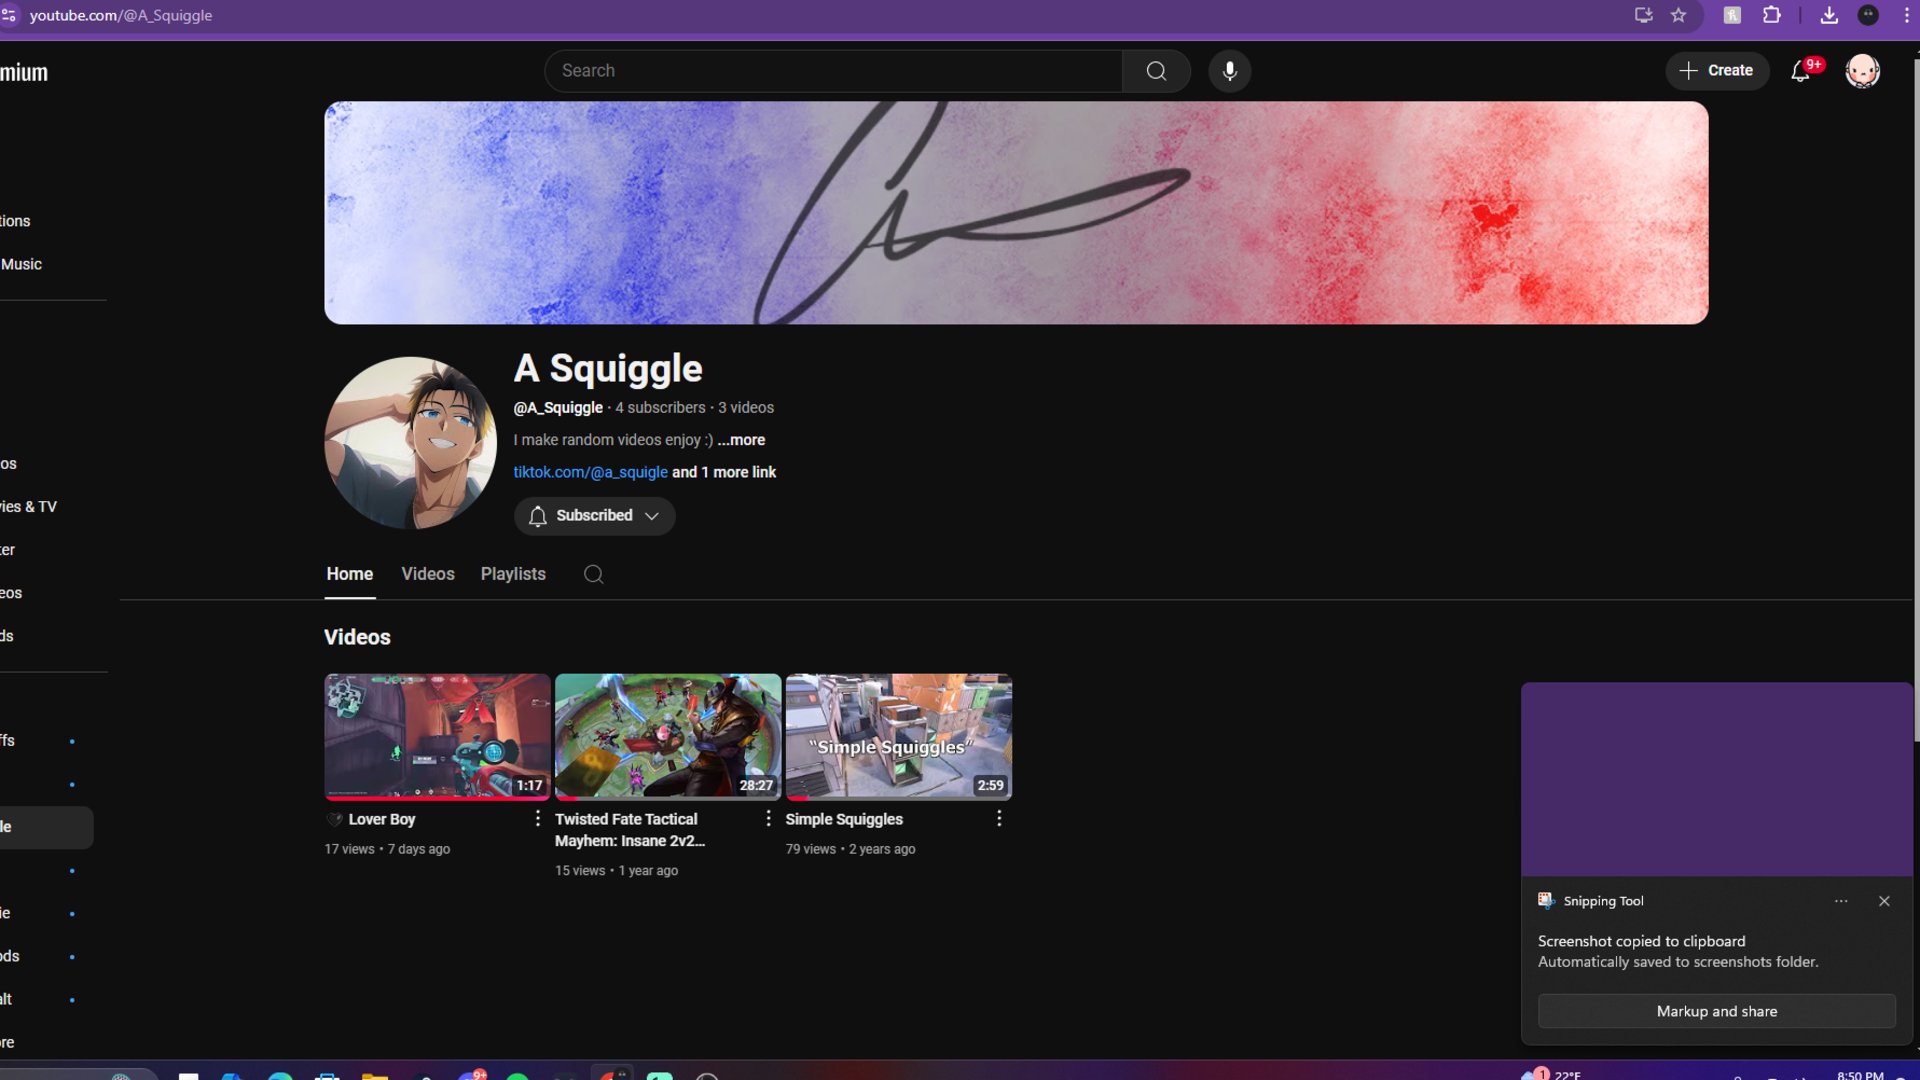The height and width of the screenshot is (1080, 1920).
Task: Open options menu for Twisted Fate video
Action: 768,819
